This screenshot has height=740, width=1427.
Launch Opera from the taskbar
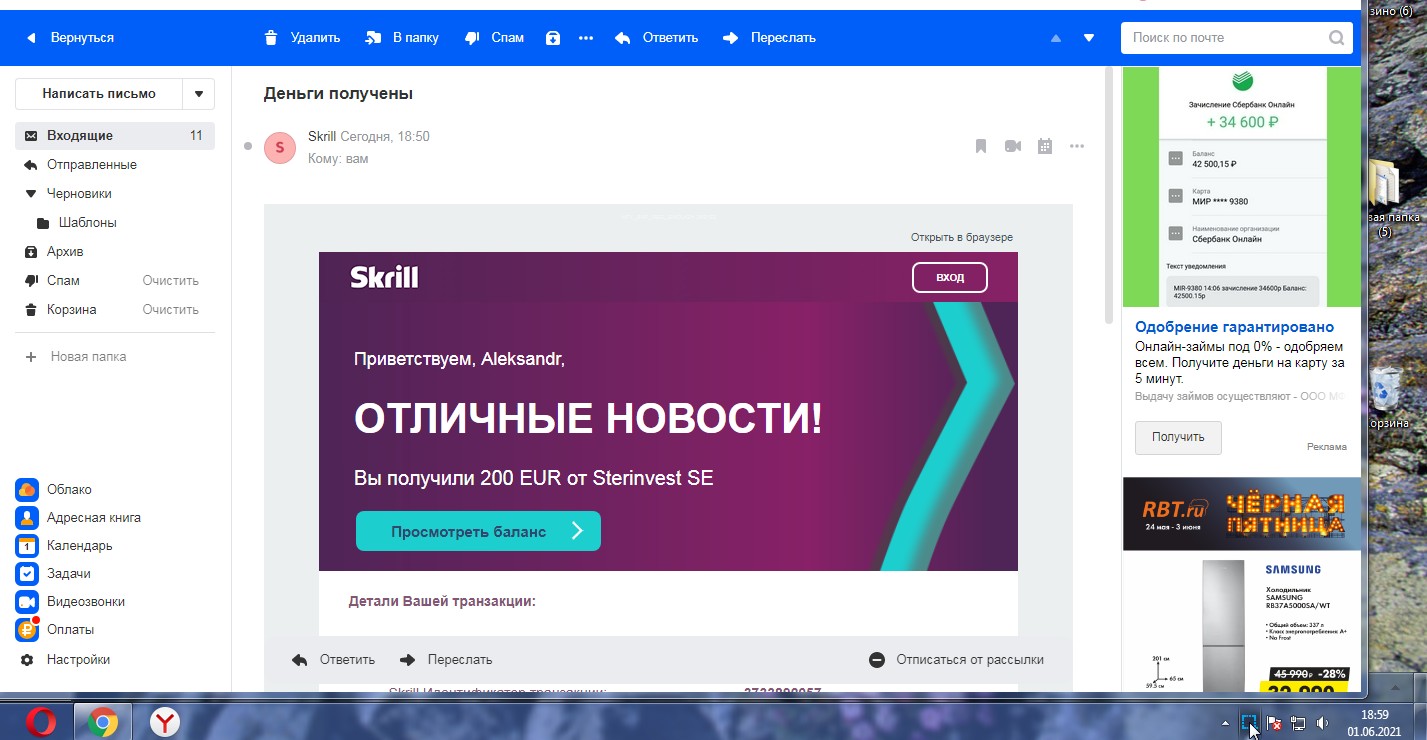click(41, 721)
